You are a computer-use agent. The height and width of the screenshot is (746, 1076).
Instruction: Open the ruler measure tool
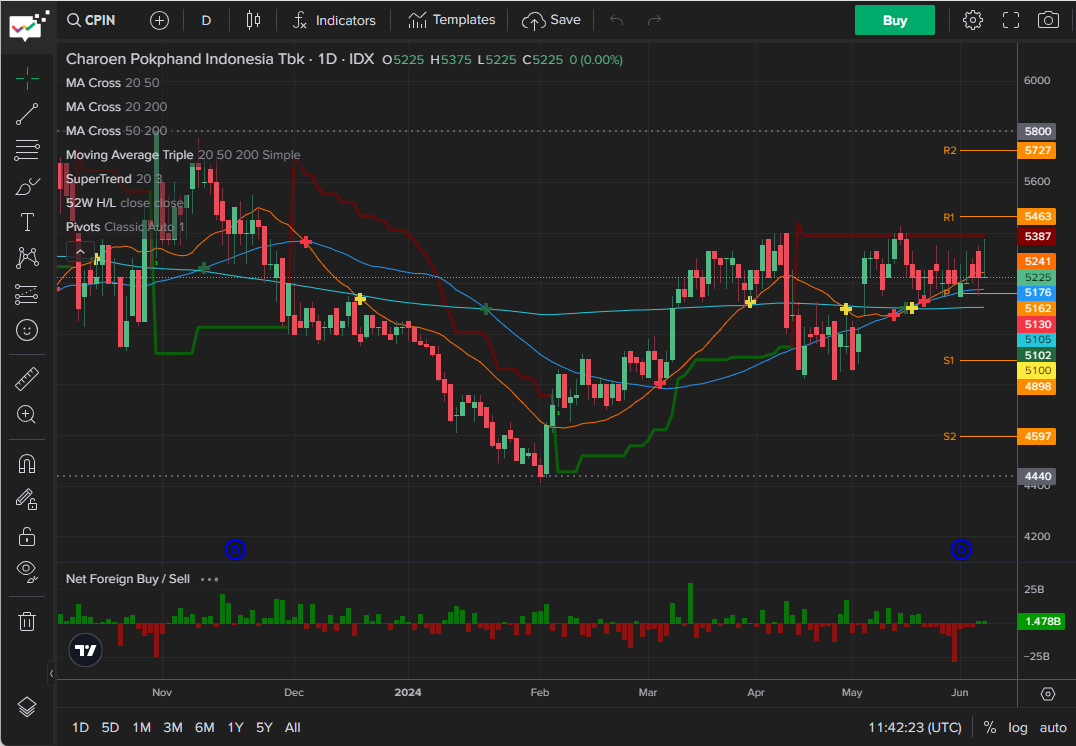click(x=27, y=379)
